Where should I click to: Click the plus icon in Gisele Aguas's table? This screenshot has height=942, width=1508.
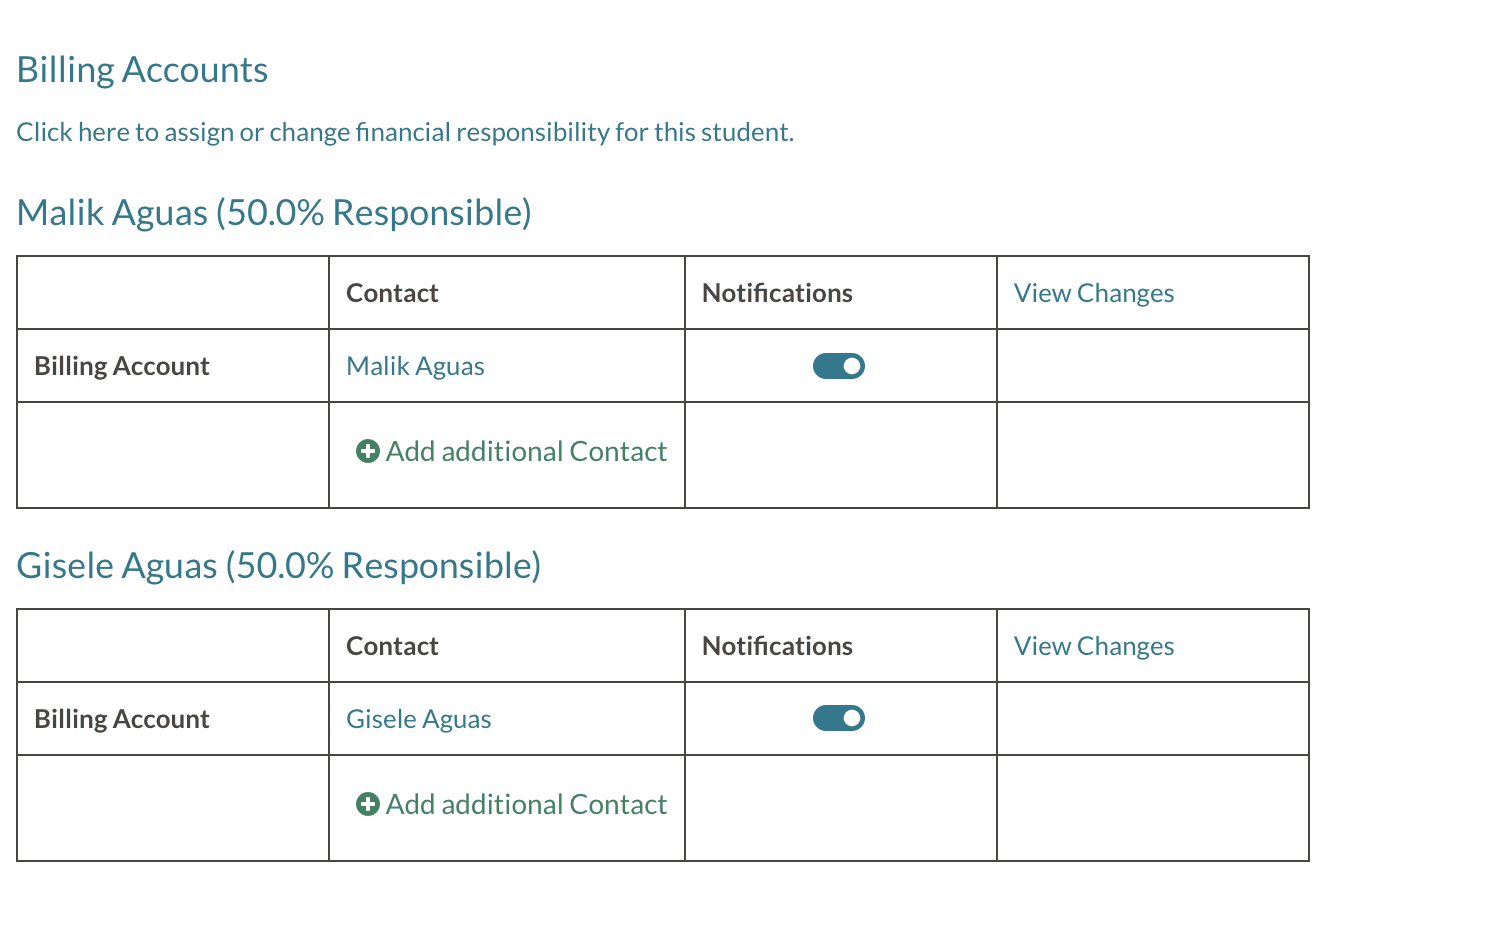[x=367, y=804]
